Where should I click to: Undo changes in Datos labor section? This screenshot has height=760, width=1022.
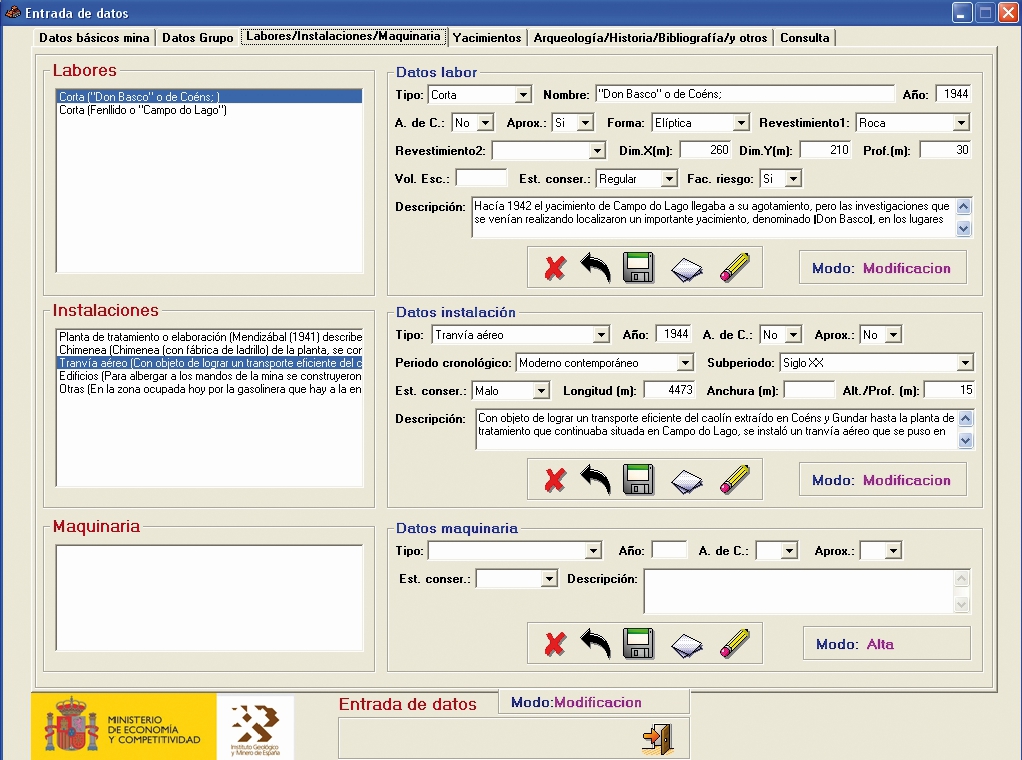point(595,268)
